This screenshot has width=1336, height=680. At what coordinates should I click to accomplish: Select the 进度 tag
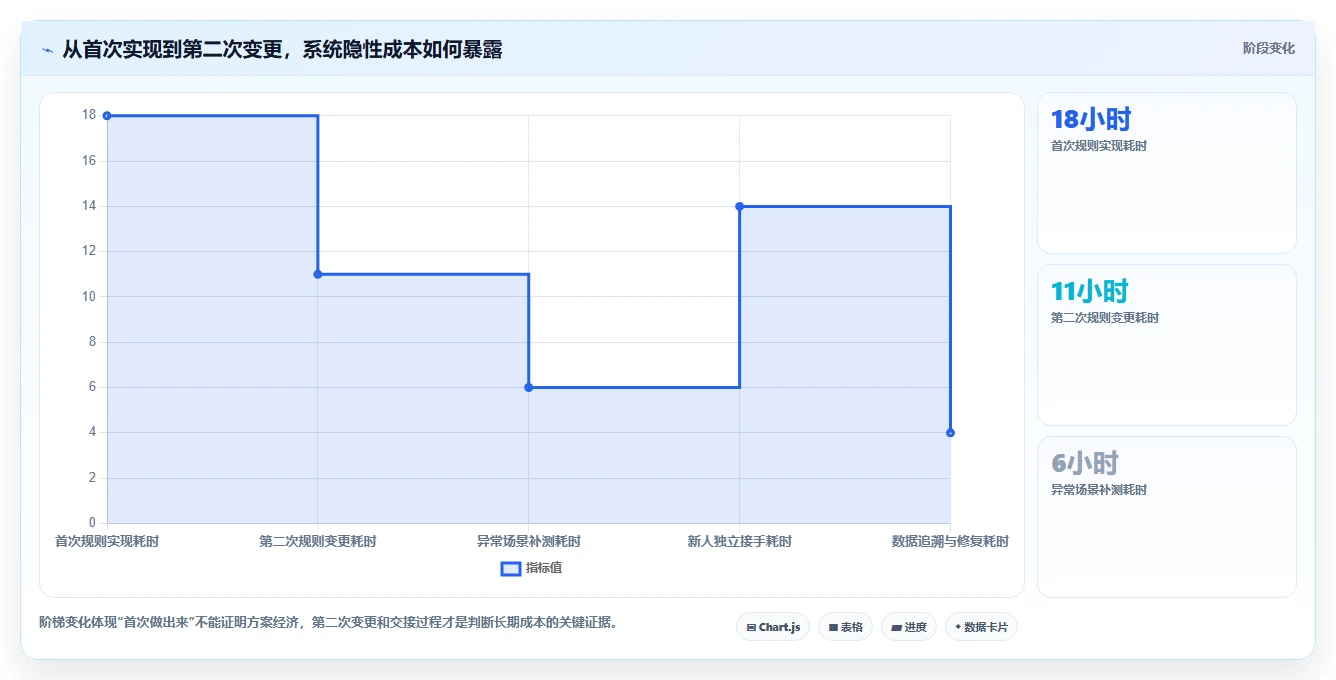click(908, 627)
